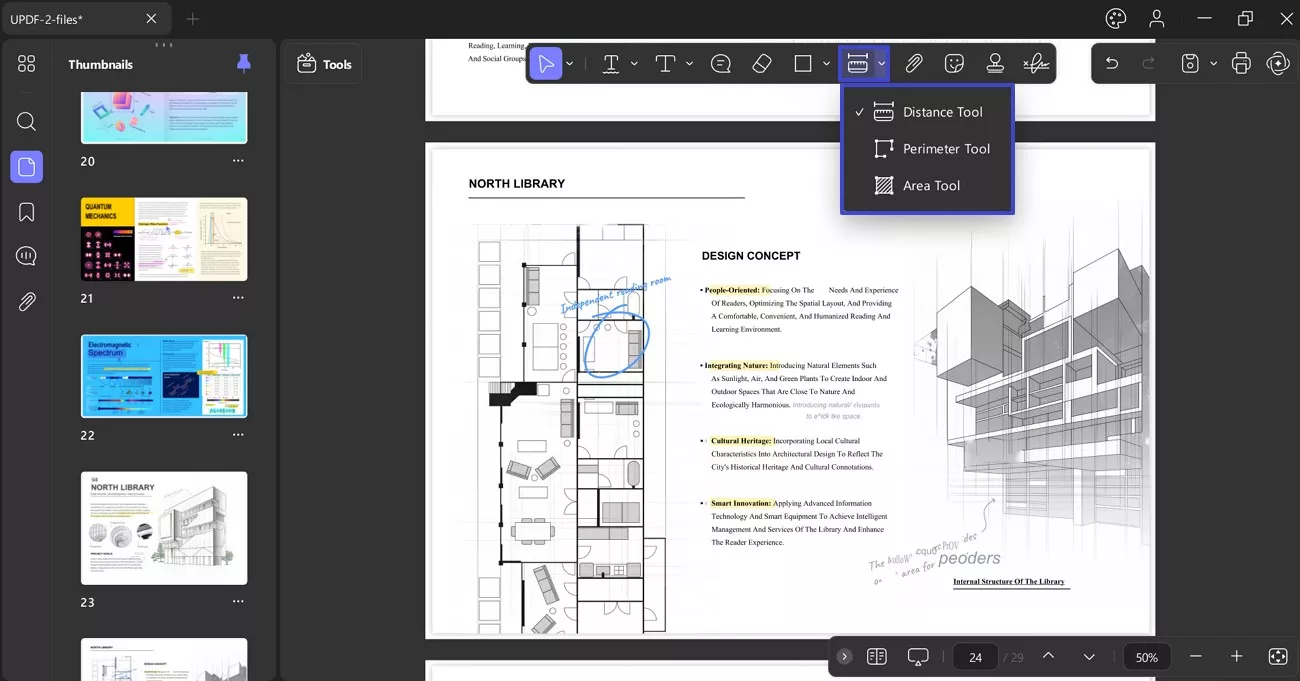
Task: Add a sticky note comment
Action: pyautogui.click(x=721, y=64)
